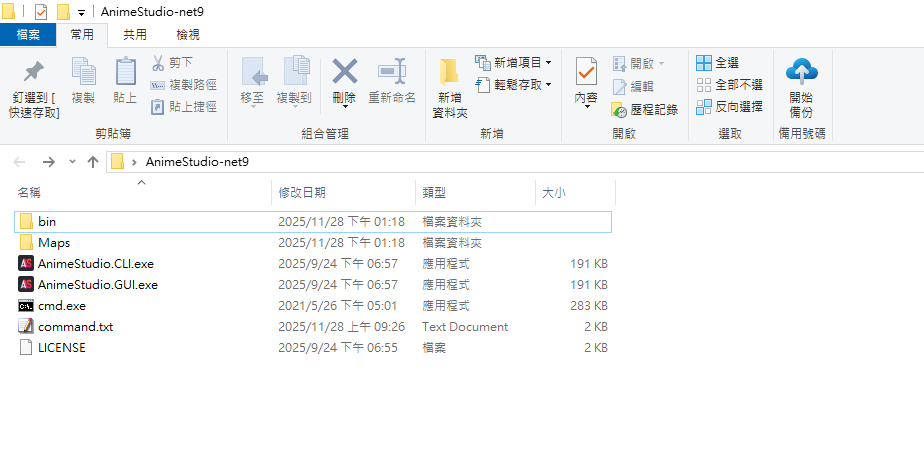Viewport: 924px width, 460px height.
Task: Click the 重新命名 rename icon
Action: pyautogui.click(x=391, y=73)
